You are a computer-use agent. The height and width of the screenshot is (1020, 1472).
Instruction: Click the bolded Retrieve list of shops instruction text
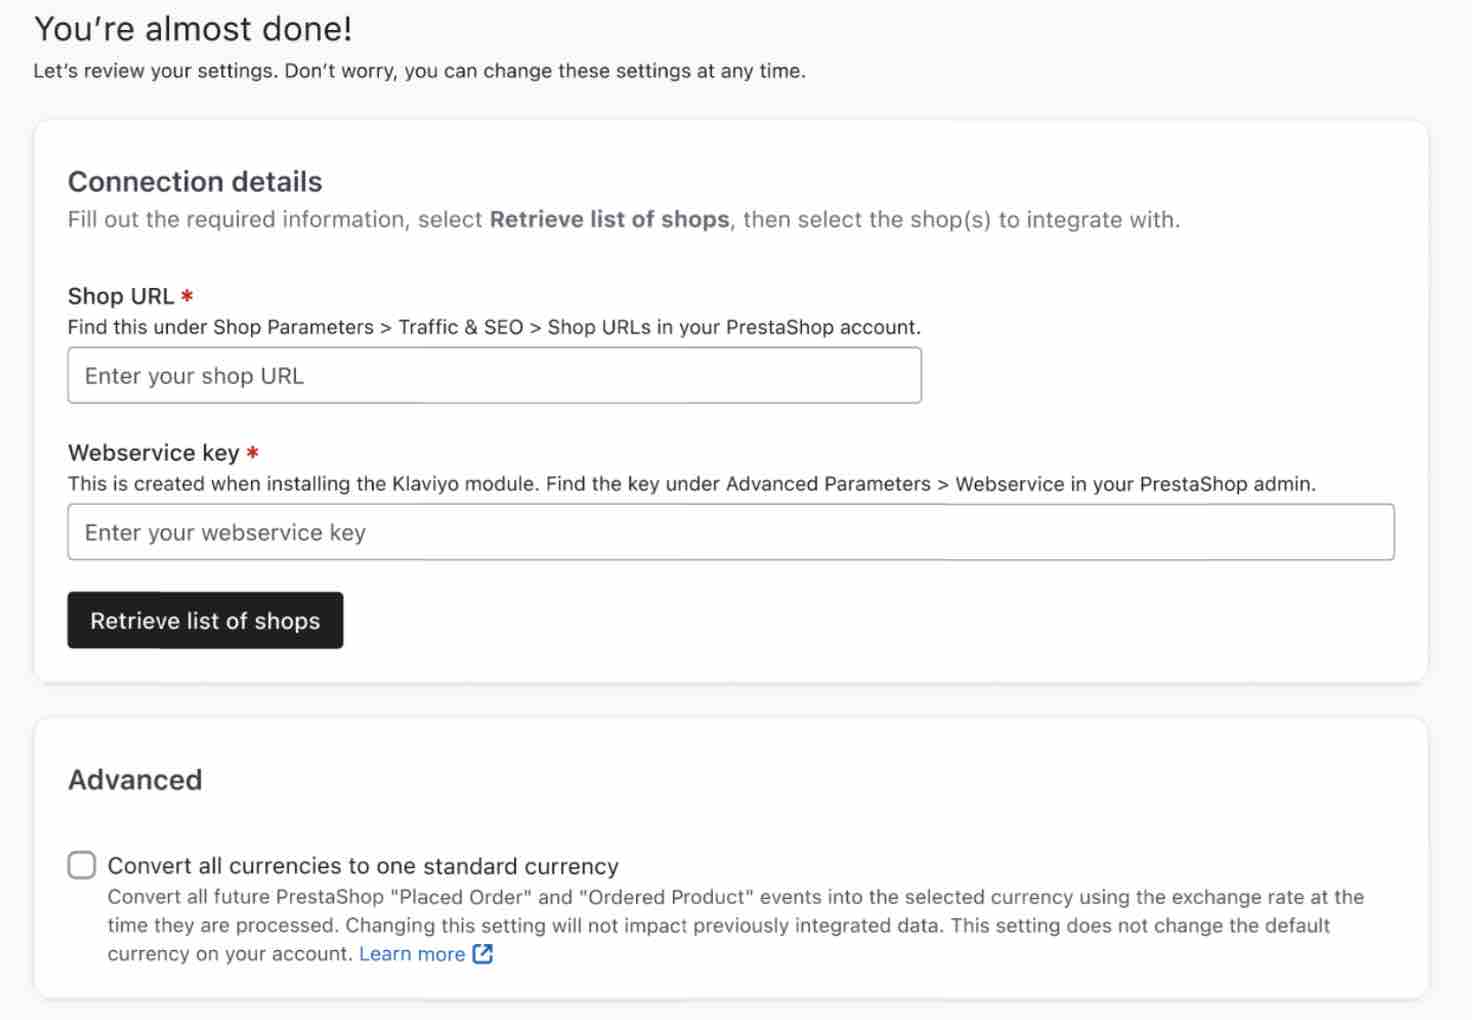click(610, 219)
